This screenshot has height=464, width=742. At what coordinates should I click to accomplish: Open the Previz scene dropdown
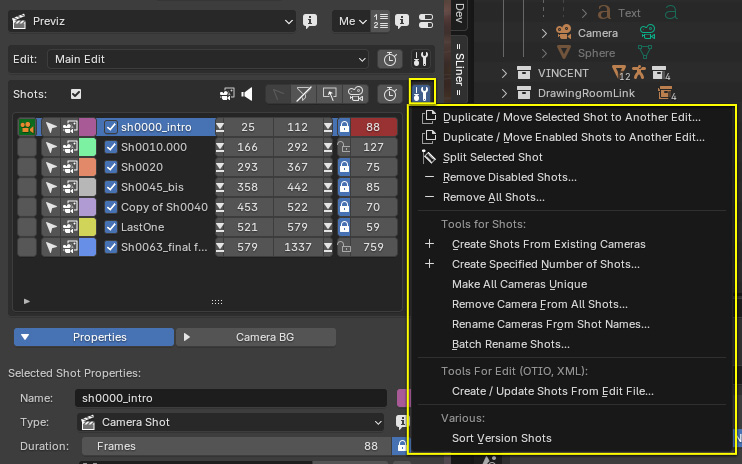point(150,20)
